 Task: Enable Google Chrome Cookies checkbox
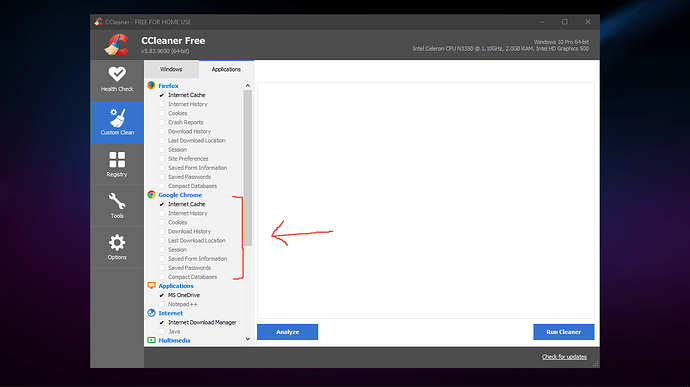point(161,222)
